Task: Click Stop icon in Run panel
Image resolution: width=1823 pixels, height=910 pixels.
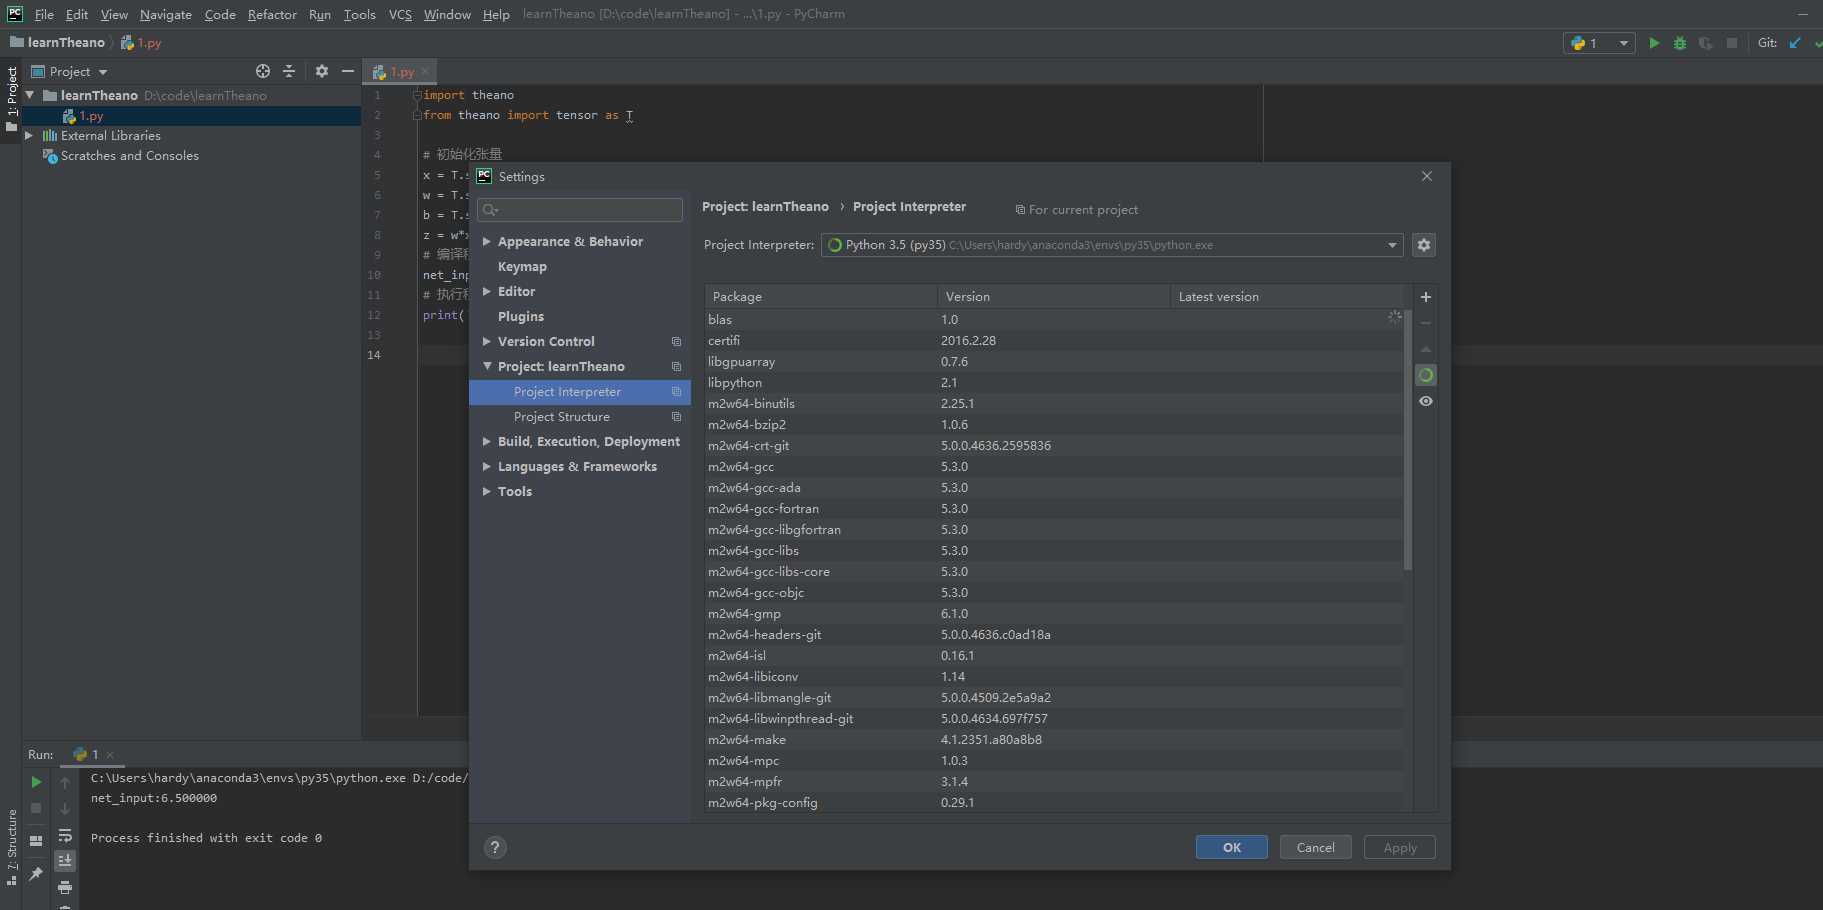Action: (36, 808)
